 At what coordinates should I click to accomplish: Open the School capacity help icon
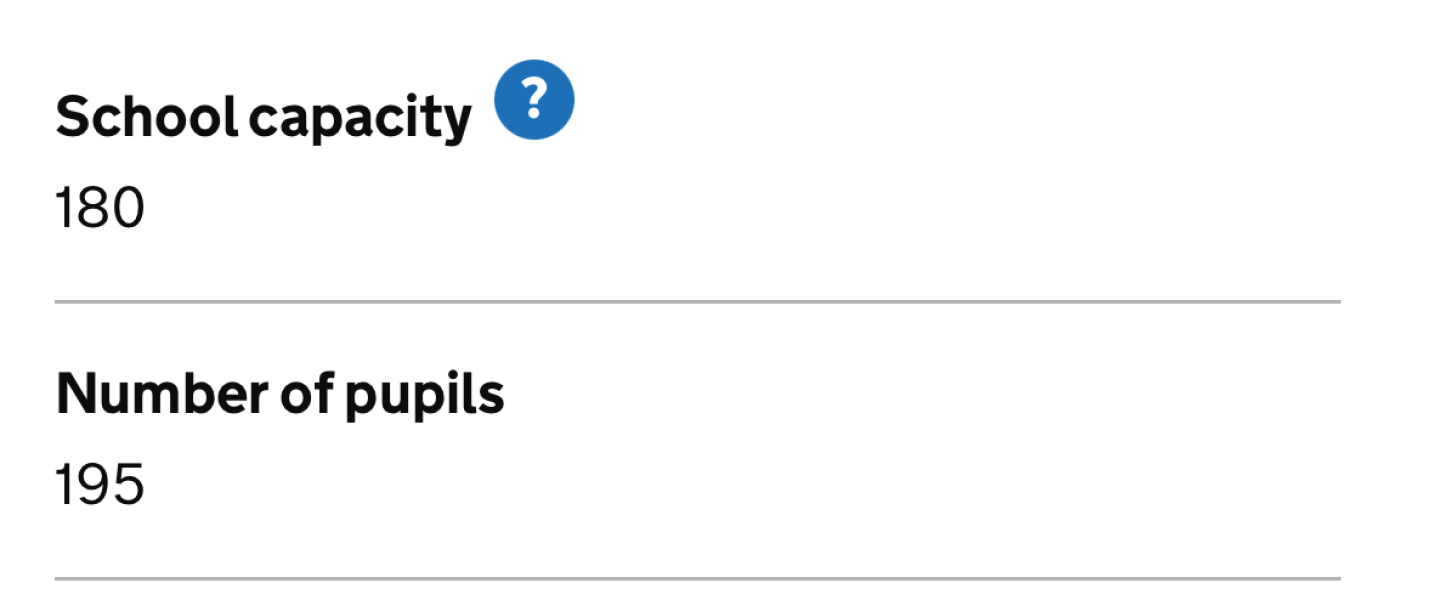[534, 100]
